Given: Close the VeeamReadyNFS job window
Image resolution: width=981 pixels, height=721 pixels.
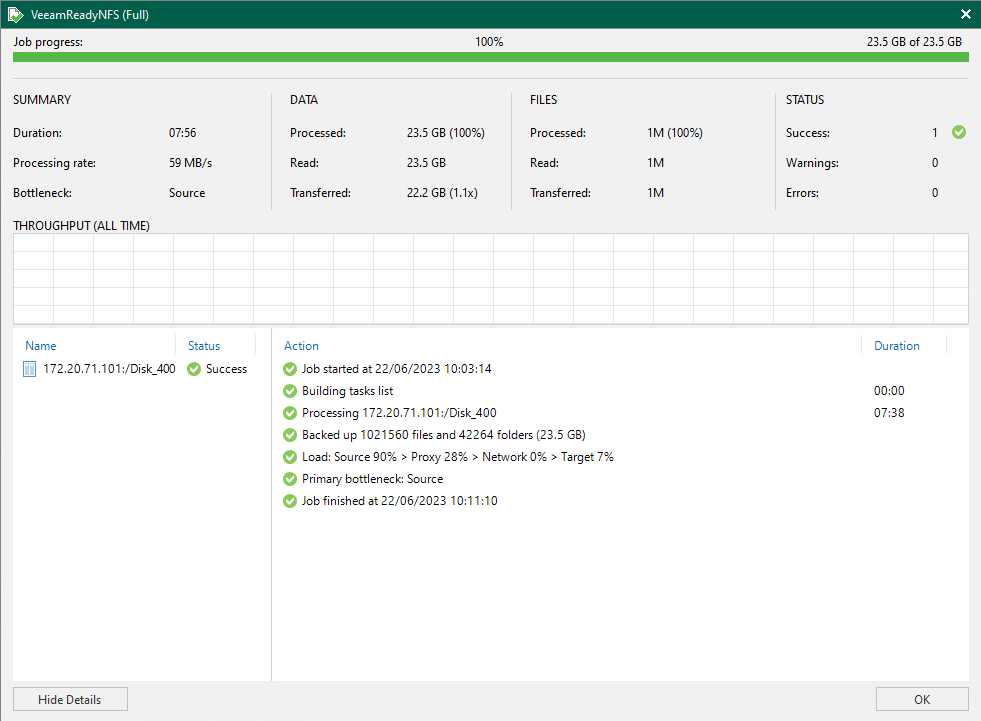Looking at the screenshot, I should (x=965, y=14).
